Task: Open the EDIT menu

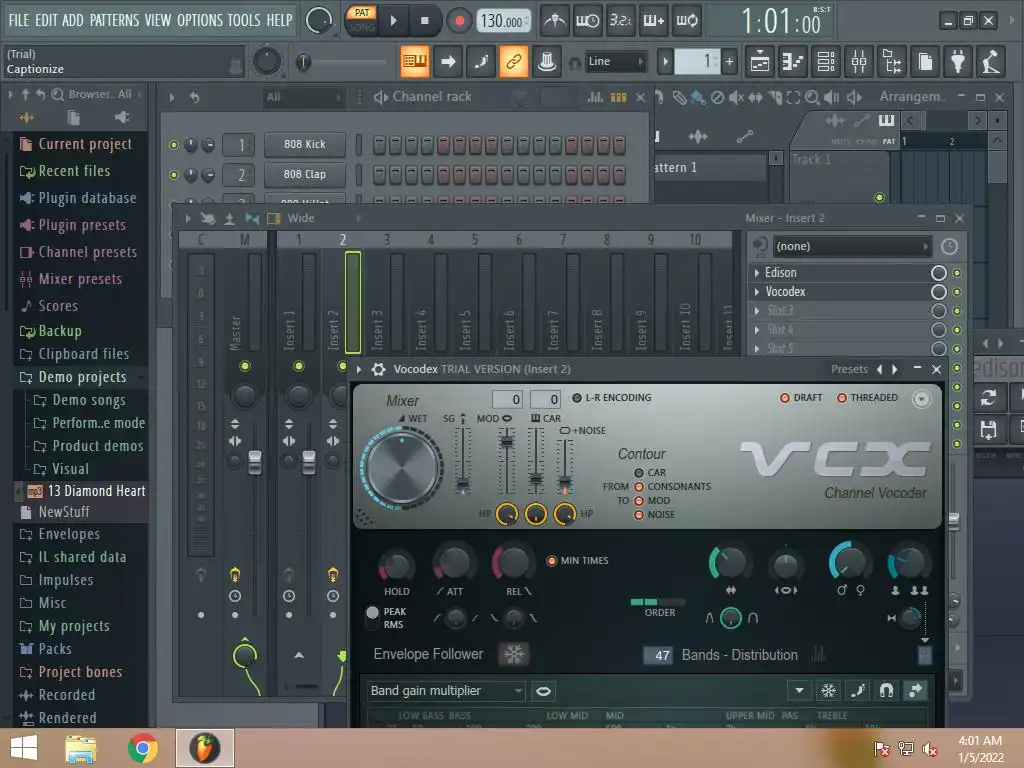Action: click(46, 20)
